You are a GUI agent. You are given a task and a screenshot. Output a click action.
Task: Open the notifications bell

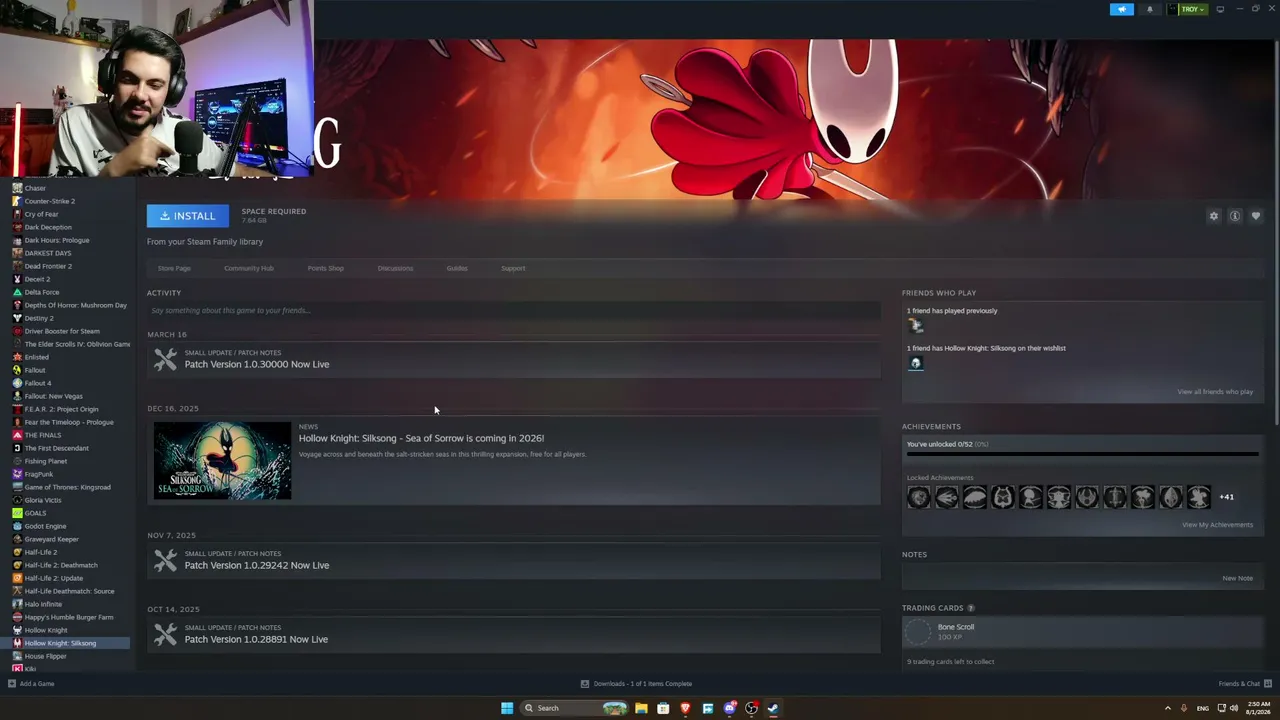pos(1149,9)
